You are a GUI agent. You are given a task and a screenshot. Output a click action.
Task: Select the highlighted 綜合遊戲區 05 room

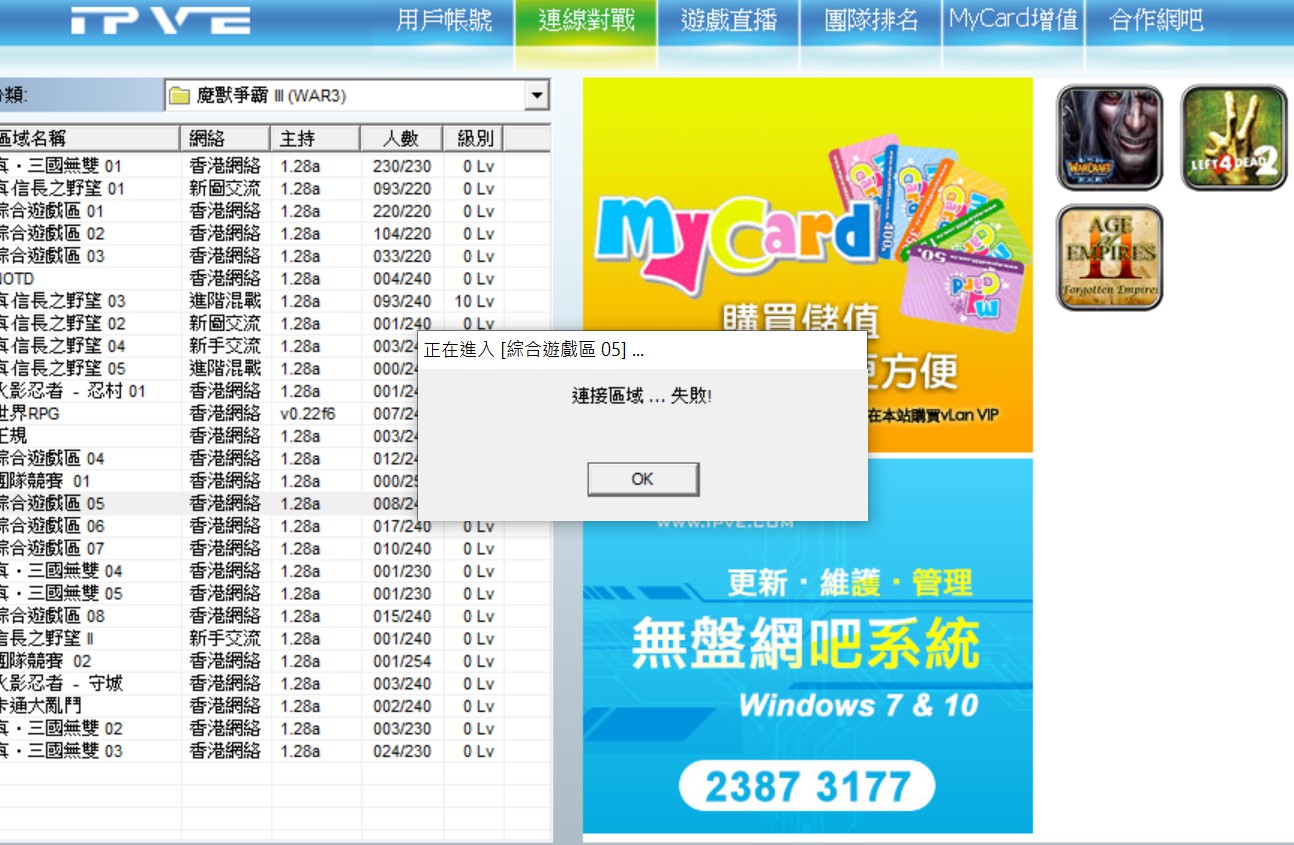(x=208, y=503)
